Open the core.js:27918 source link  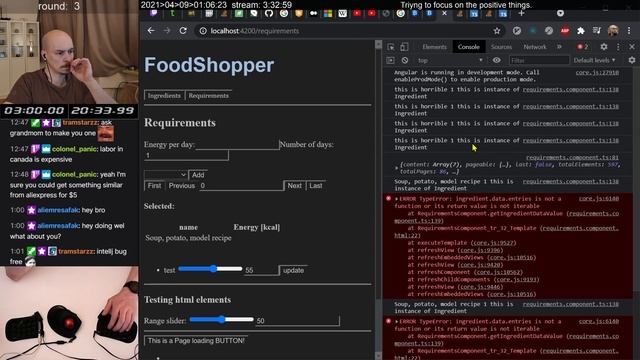[597, 72]
